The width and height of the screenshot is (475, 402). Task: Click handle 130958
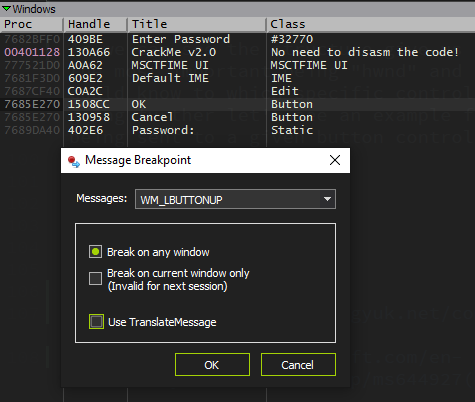click(89, 117)
